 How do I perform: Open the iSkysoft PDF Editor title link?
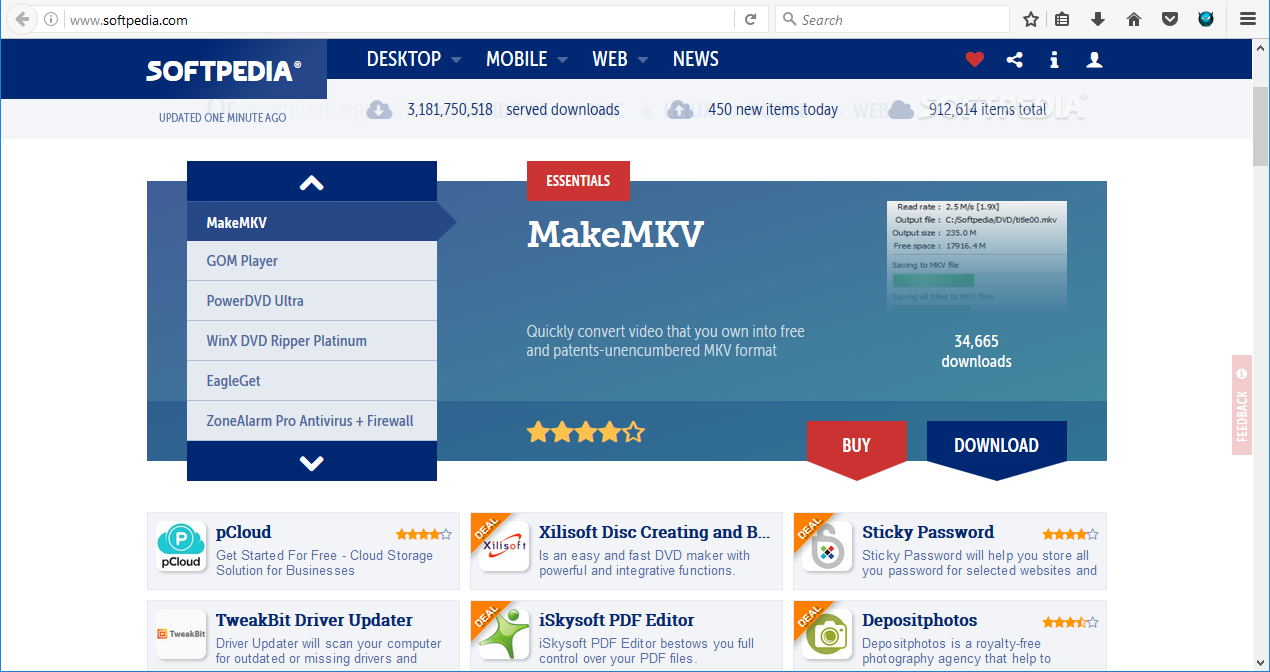coord(616,620)
